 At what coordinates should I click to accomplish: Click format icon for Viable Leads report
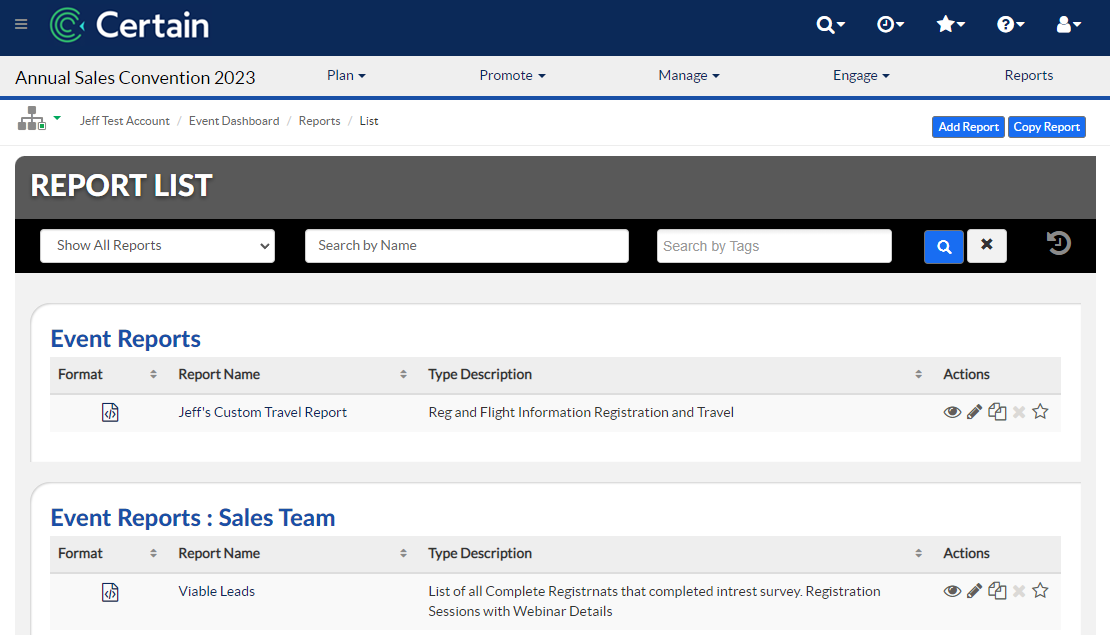coord(110,592)
